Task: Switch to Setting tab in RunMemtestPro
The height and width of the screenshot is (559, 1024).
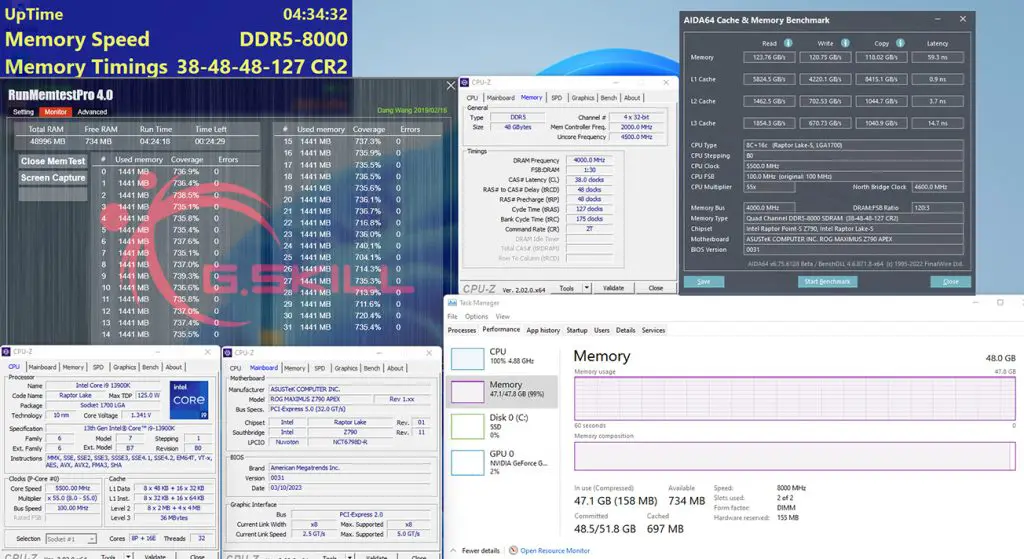Action: click(x=24, y=112)
